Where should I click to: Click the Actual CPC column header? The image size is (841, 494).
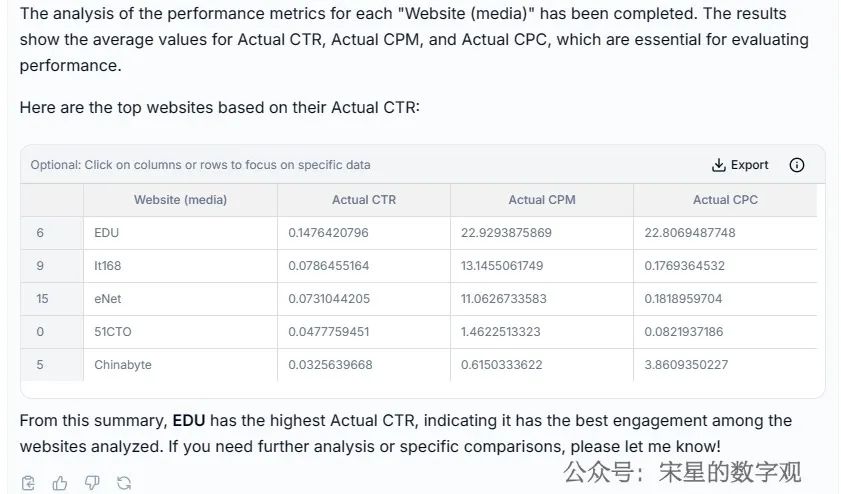point(725,200)
